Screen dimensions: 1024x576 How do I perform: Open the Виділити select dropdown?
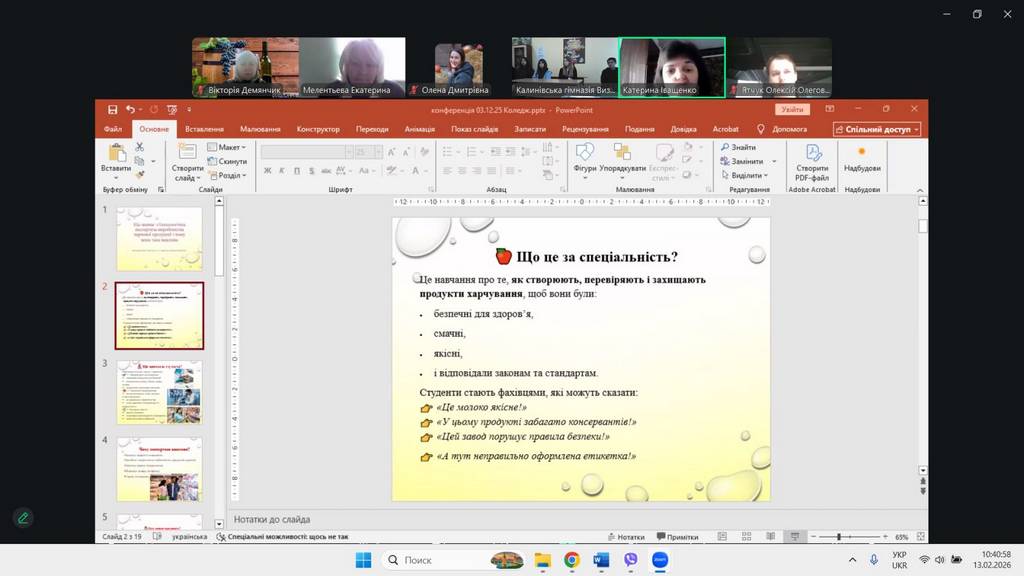747,175
